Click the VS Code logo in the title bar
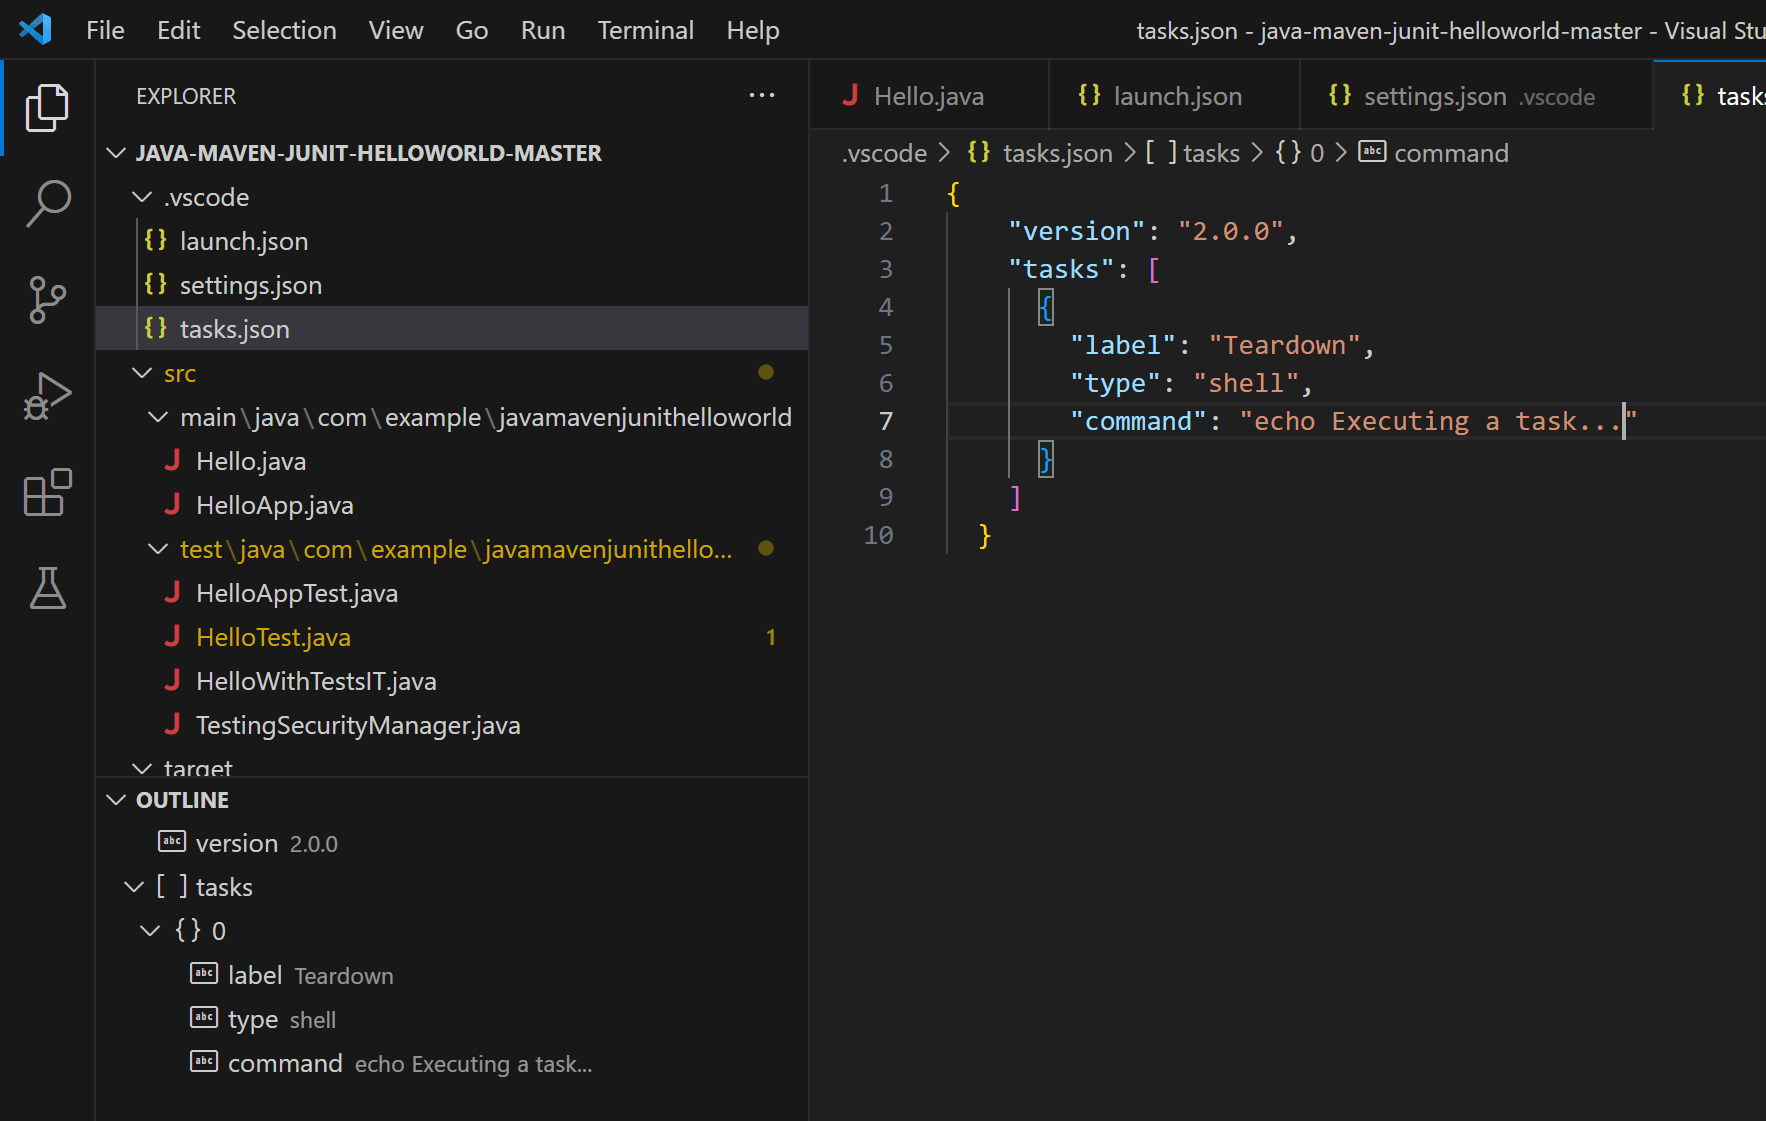The width and height of the screenshot is (1766, 1121). click(34, 29)
